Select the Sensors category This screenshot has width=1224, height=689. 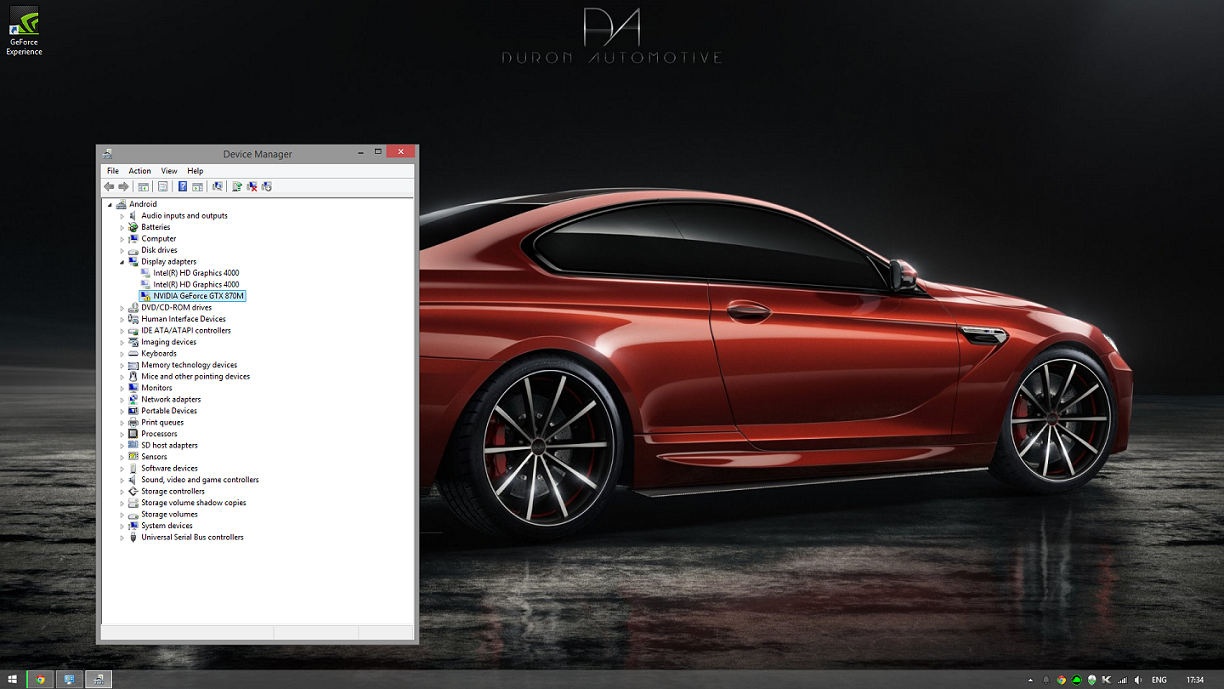point(154,457)
